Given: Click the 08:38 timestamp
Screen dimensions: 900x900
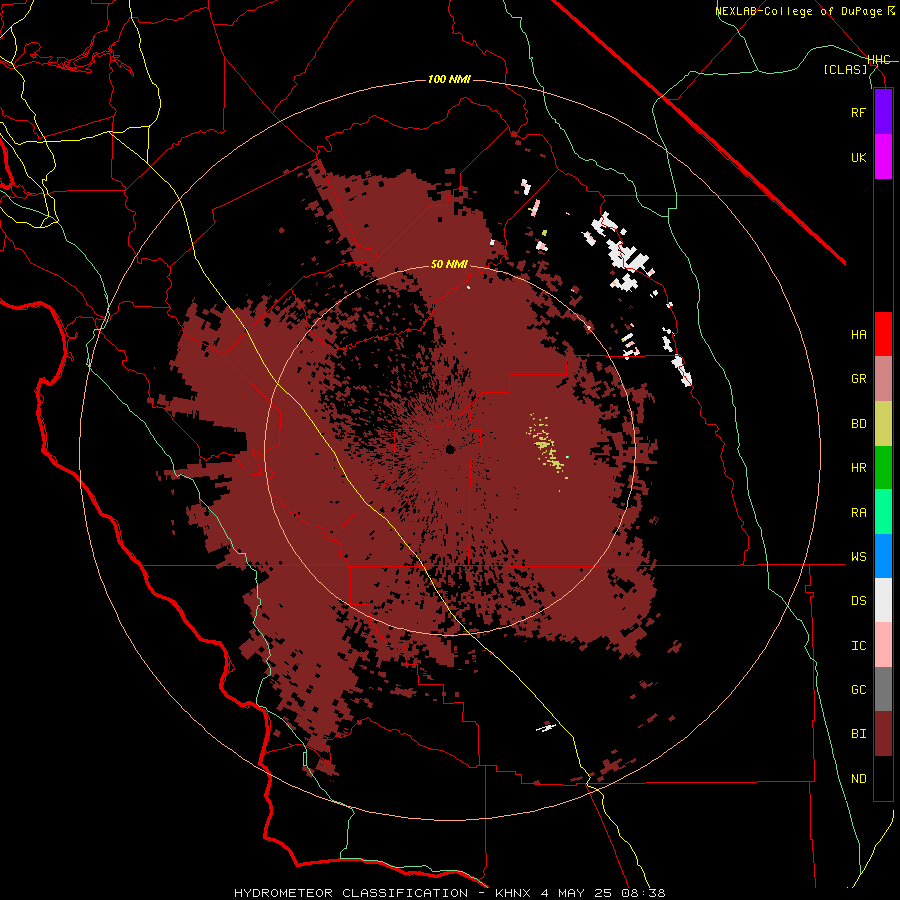Looking at the screenshot, I should pyautogui.click(x=642, y=893).
